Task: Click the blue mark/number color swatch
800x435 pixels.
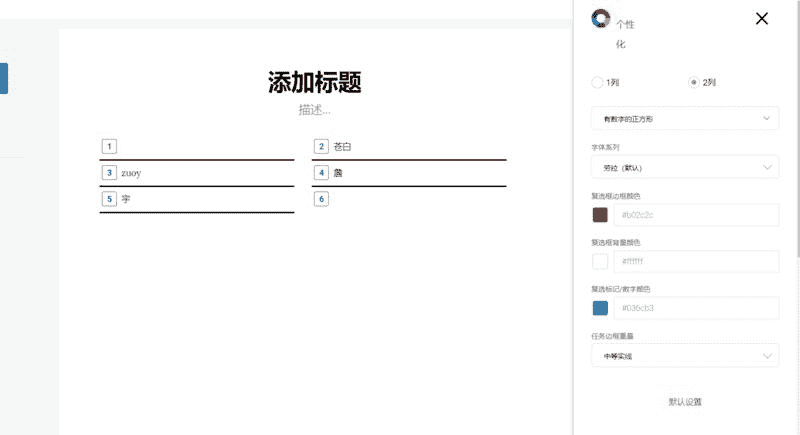Action: [600, 308]
